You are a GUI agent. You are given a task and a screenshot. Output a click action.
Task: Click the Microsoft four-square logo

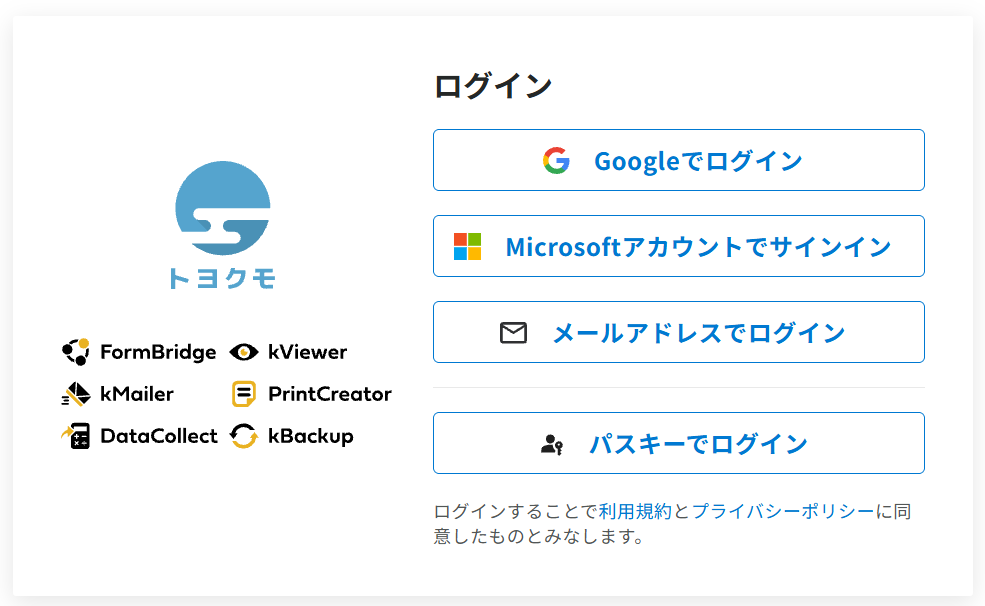coord(467,246)
